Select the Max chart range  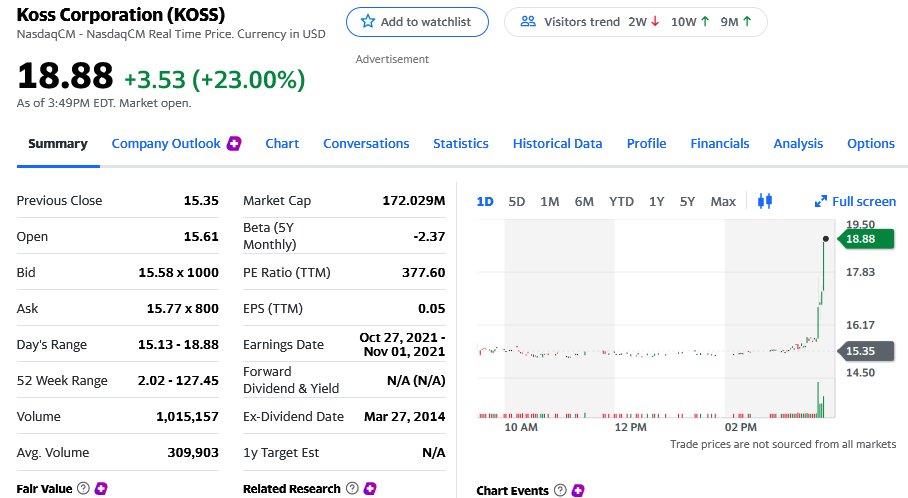click(723, 202)
